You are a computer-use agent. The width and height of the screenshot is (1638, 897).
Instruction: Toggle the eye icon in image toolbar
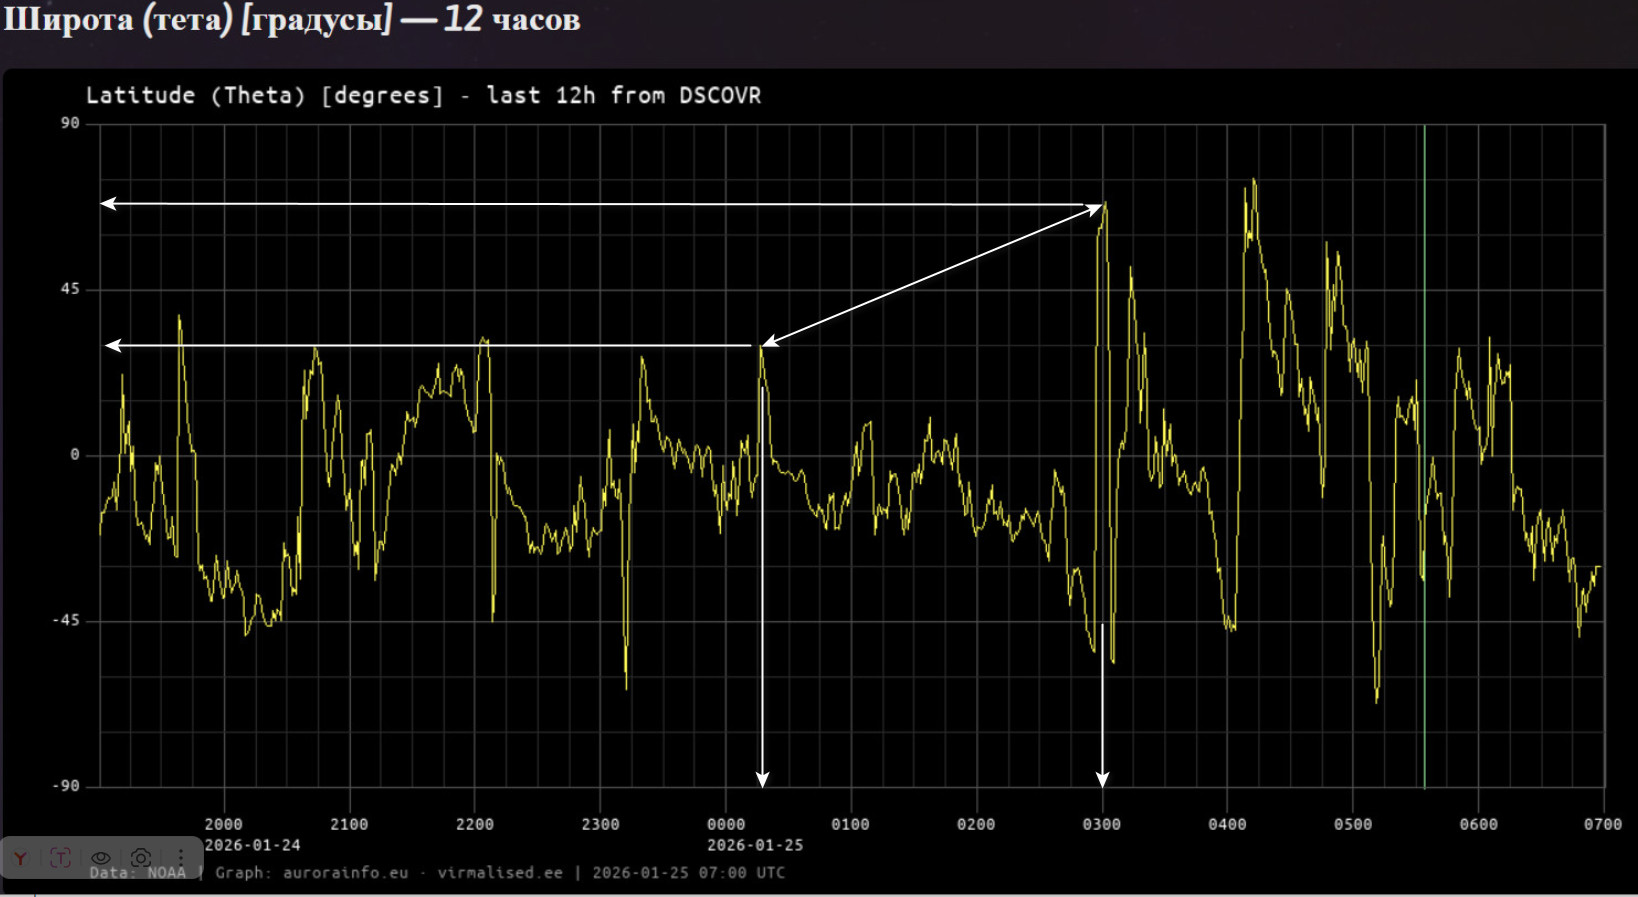101,858
